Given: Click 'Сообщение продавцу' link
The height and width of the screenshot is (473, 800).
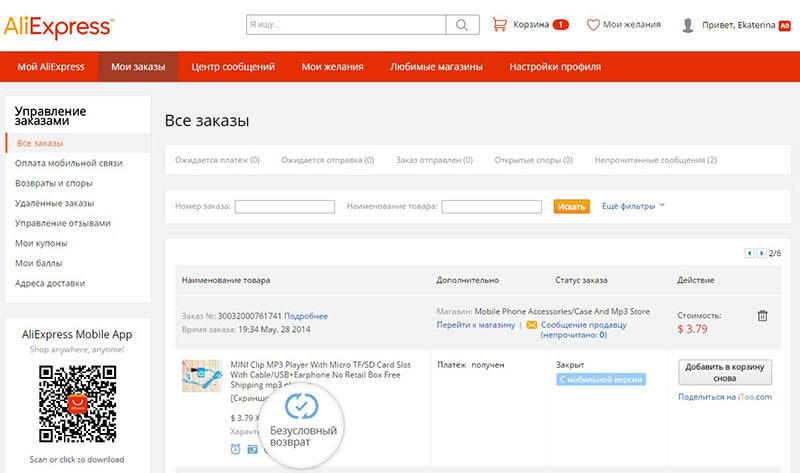Looking at the screenshot, I should point(584,325).
